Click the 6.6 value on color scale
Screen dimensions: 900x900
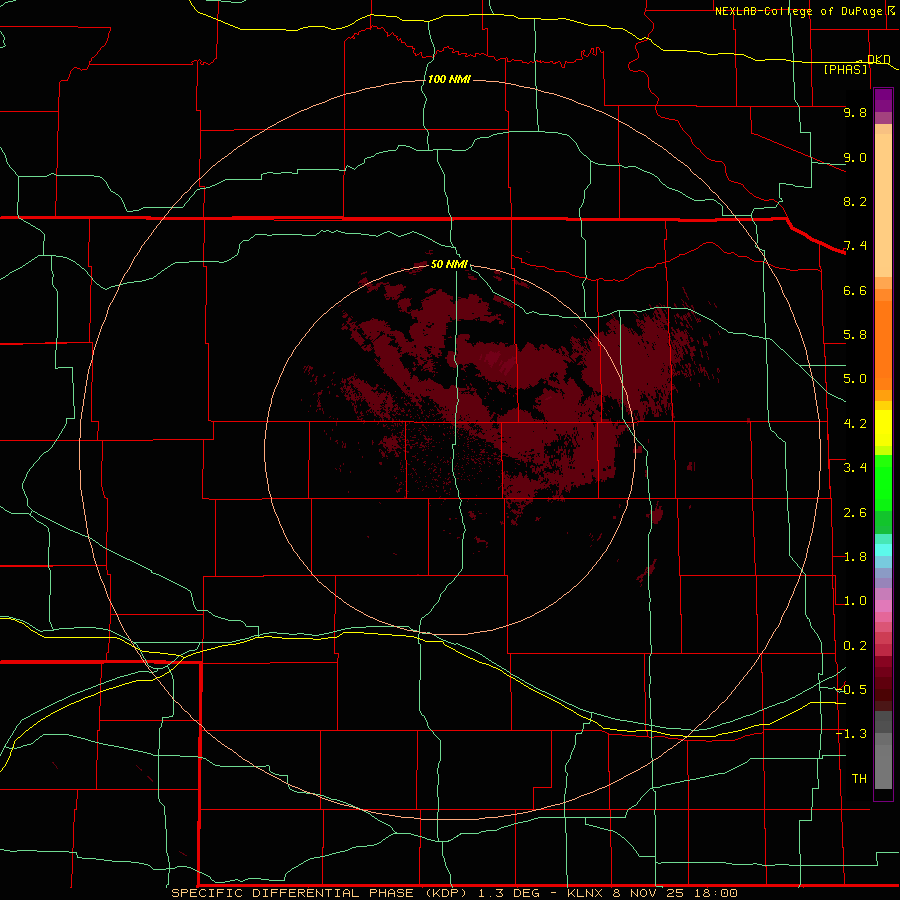click(855, 290)
